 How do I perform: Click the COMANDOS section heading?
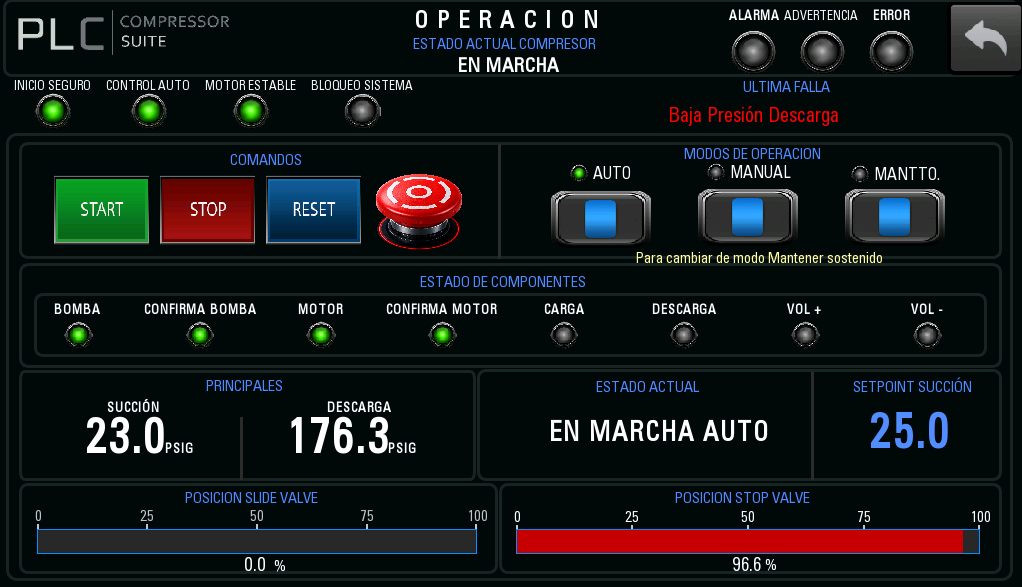(265, 160)
